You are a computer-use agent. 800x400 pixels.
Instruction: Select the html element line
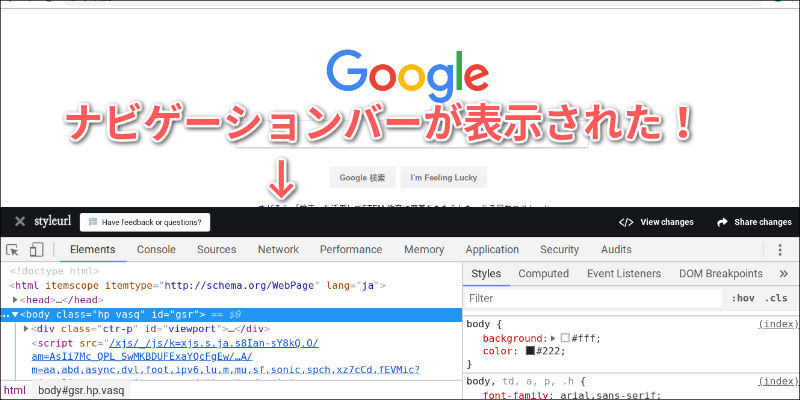point(197,286)
